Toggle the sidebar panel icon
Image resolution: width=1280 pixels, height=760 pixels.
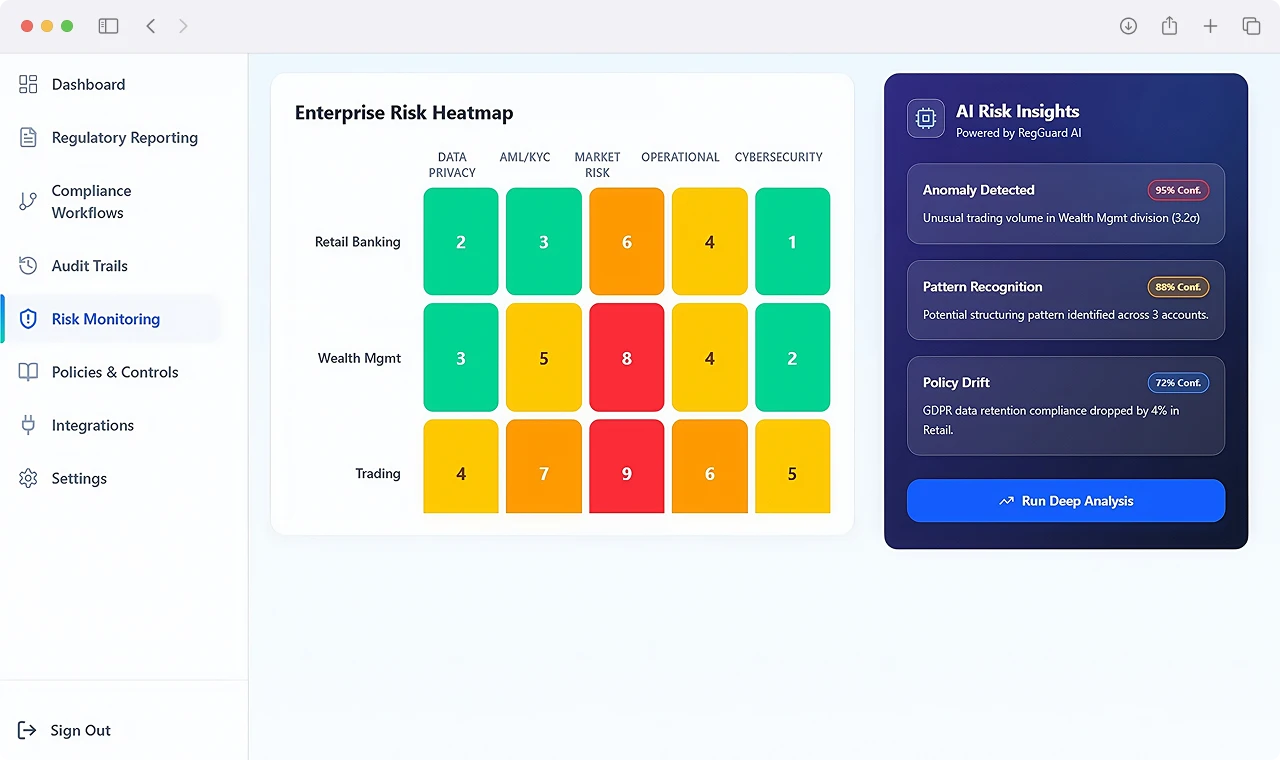coord(108,26)
